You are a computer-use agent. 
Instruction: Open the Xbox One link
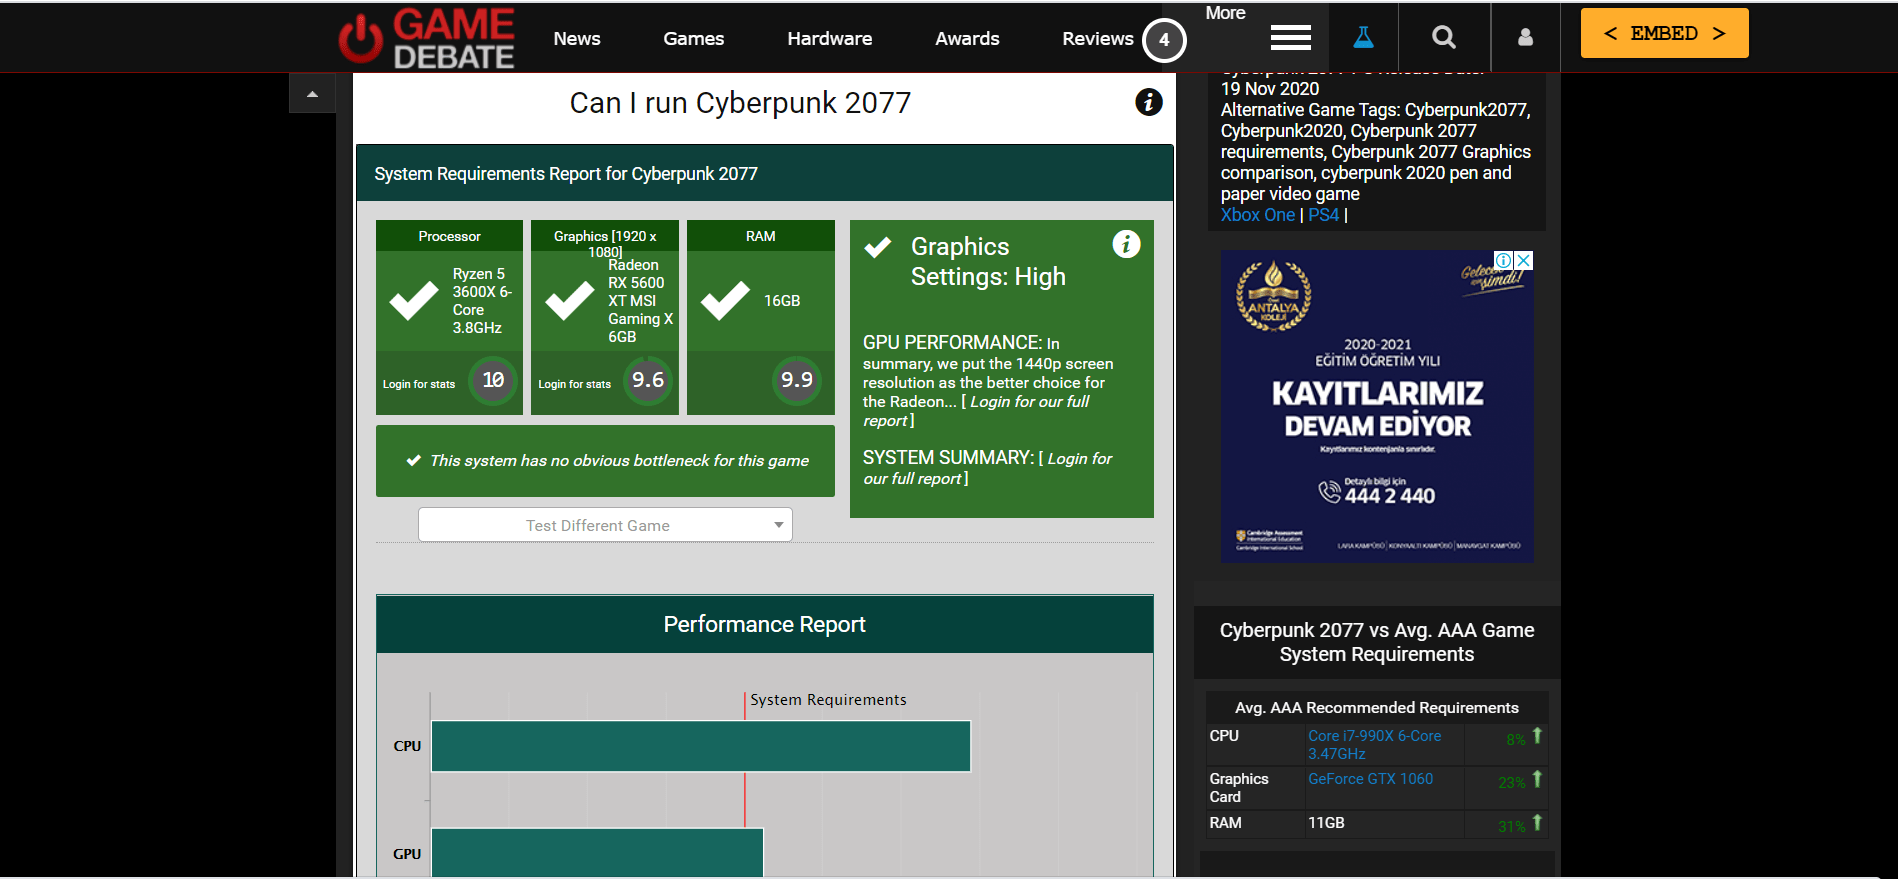(1257, 215)
